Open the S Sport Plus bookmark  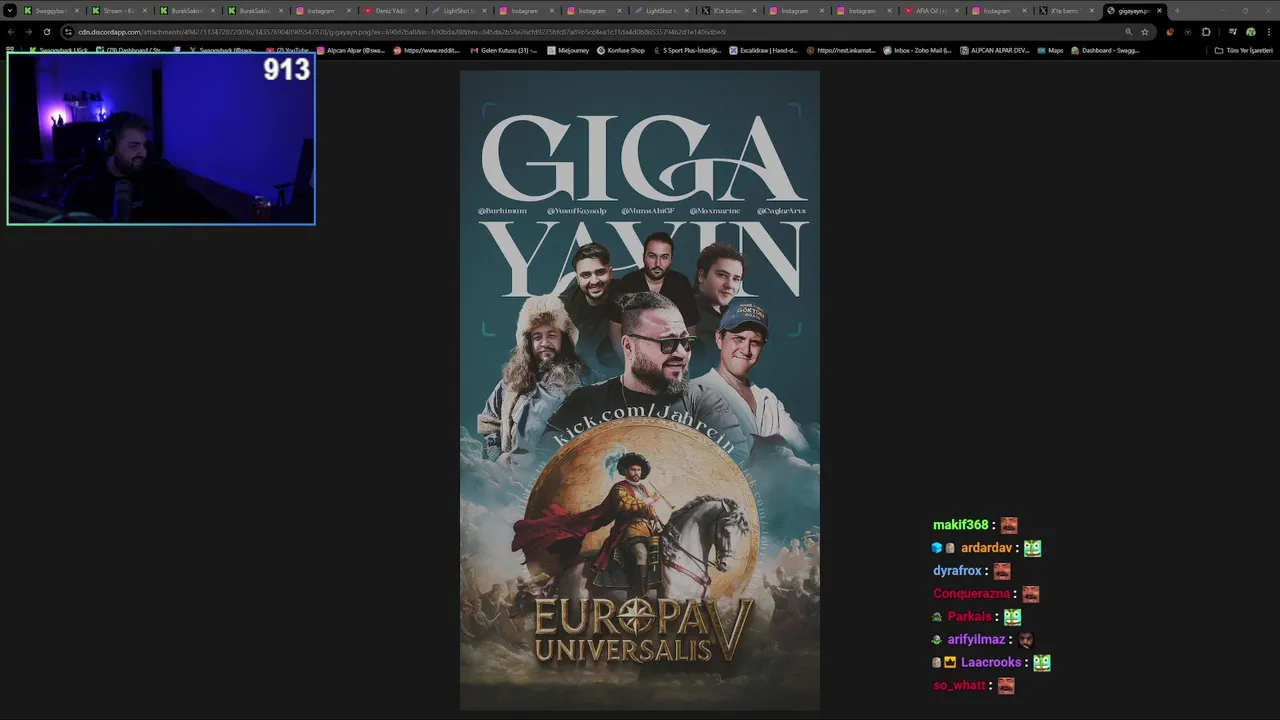click(687, 50)
